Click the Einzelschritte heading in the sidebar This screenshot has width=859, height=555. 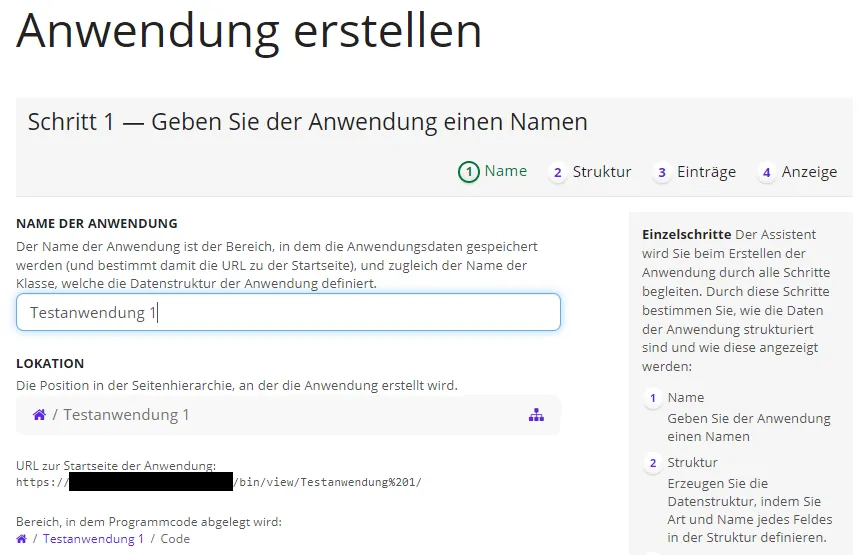tap(686, 234)
